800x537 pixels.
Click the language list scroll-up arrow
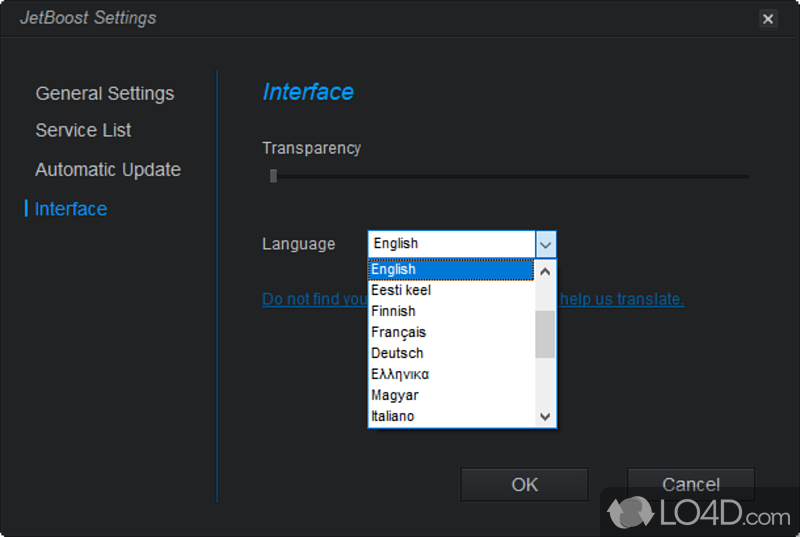(x=545, y=271)
